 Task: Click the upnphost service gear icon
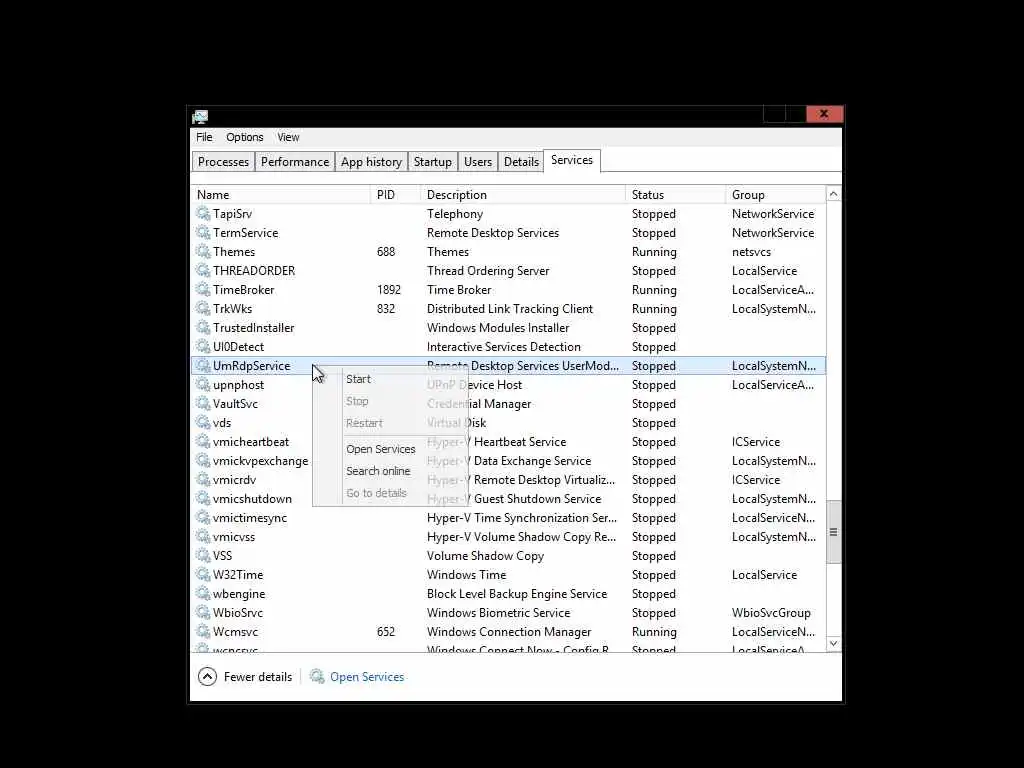point(203,385)
